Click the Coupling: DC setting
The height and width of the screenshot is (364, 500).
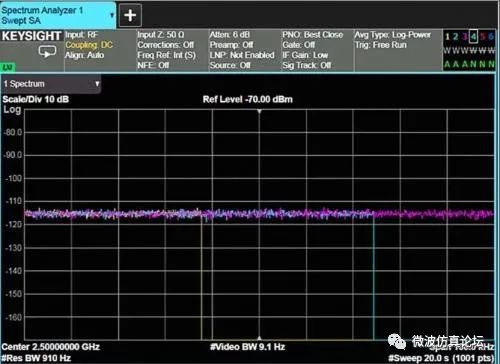coord(89,45)
